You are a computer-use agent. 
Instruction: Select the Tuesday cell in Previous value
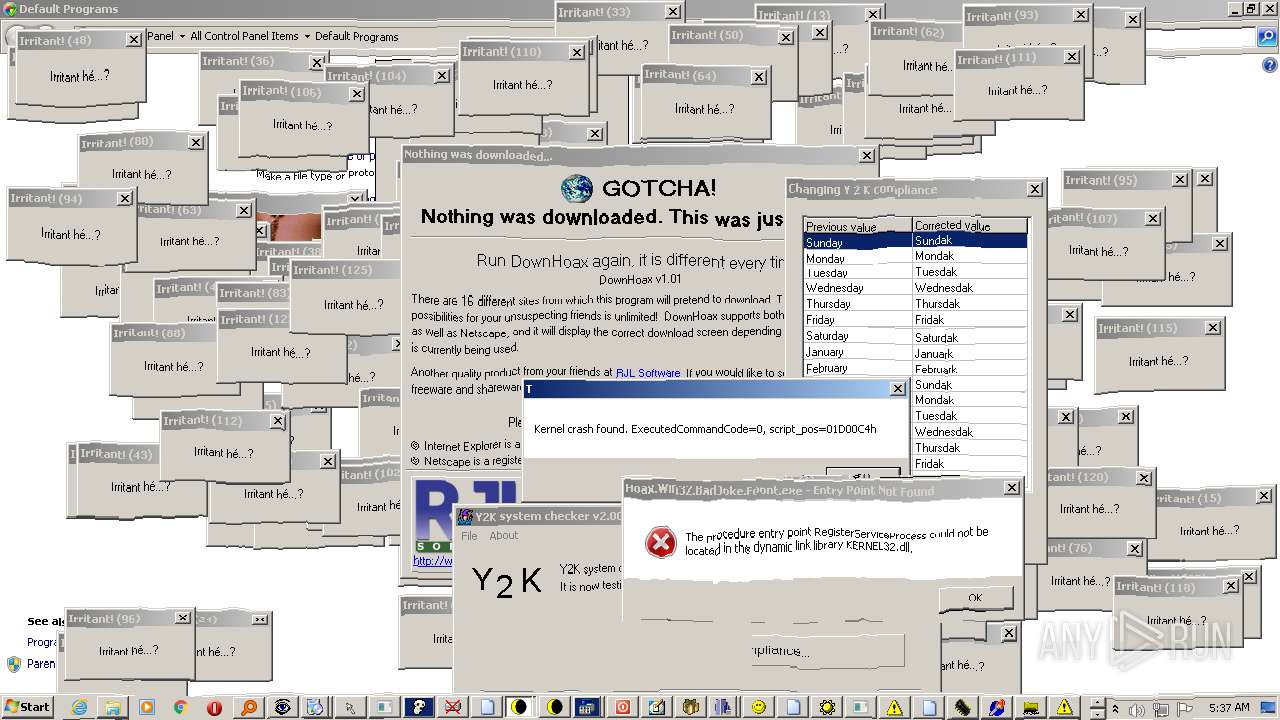click(x=858, y=273)
